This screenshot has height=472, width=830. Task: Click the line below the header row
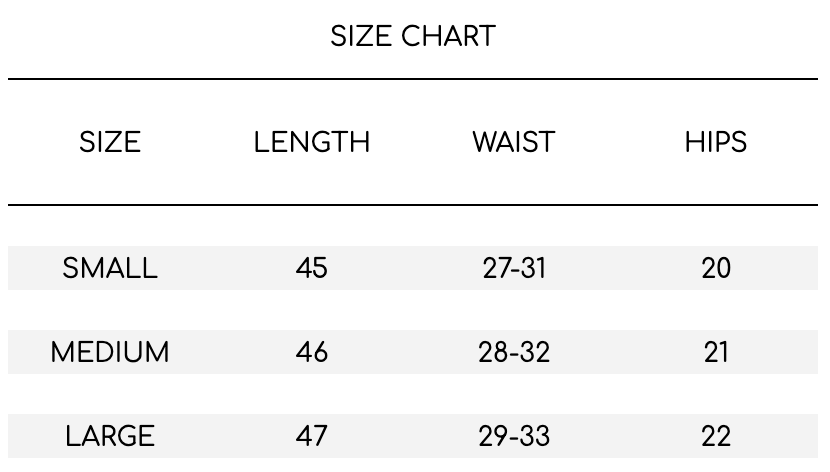(413, 205)
